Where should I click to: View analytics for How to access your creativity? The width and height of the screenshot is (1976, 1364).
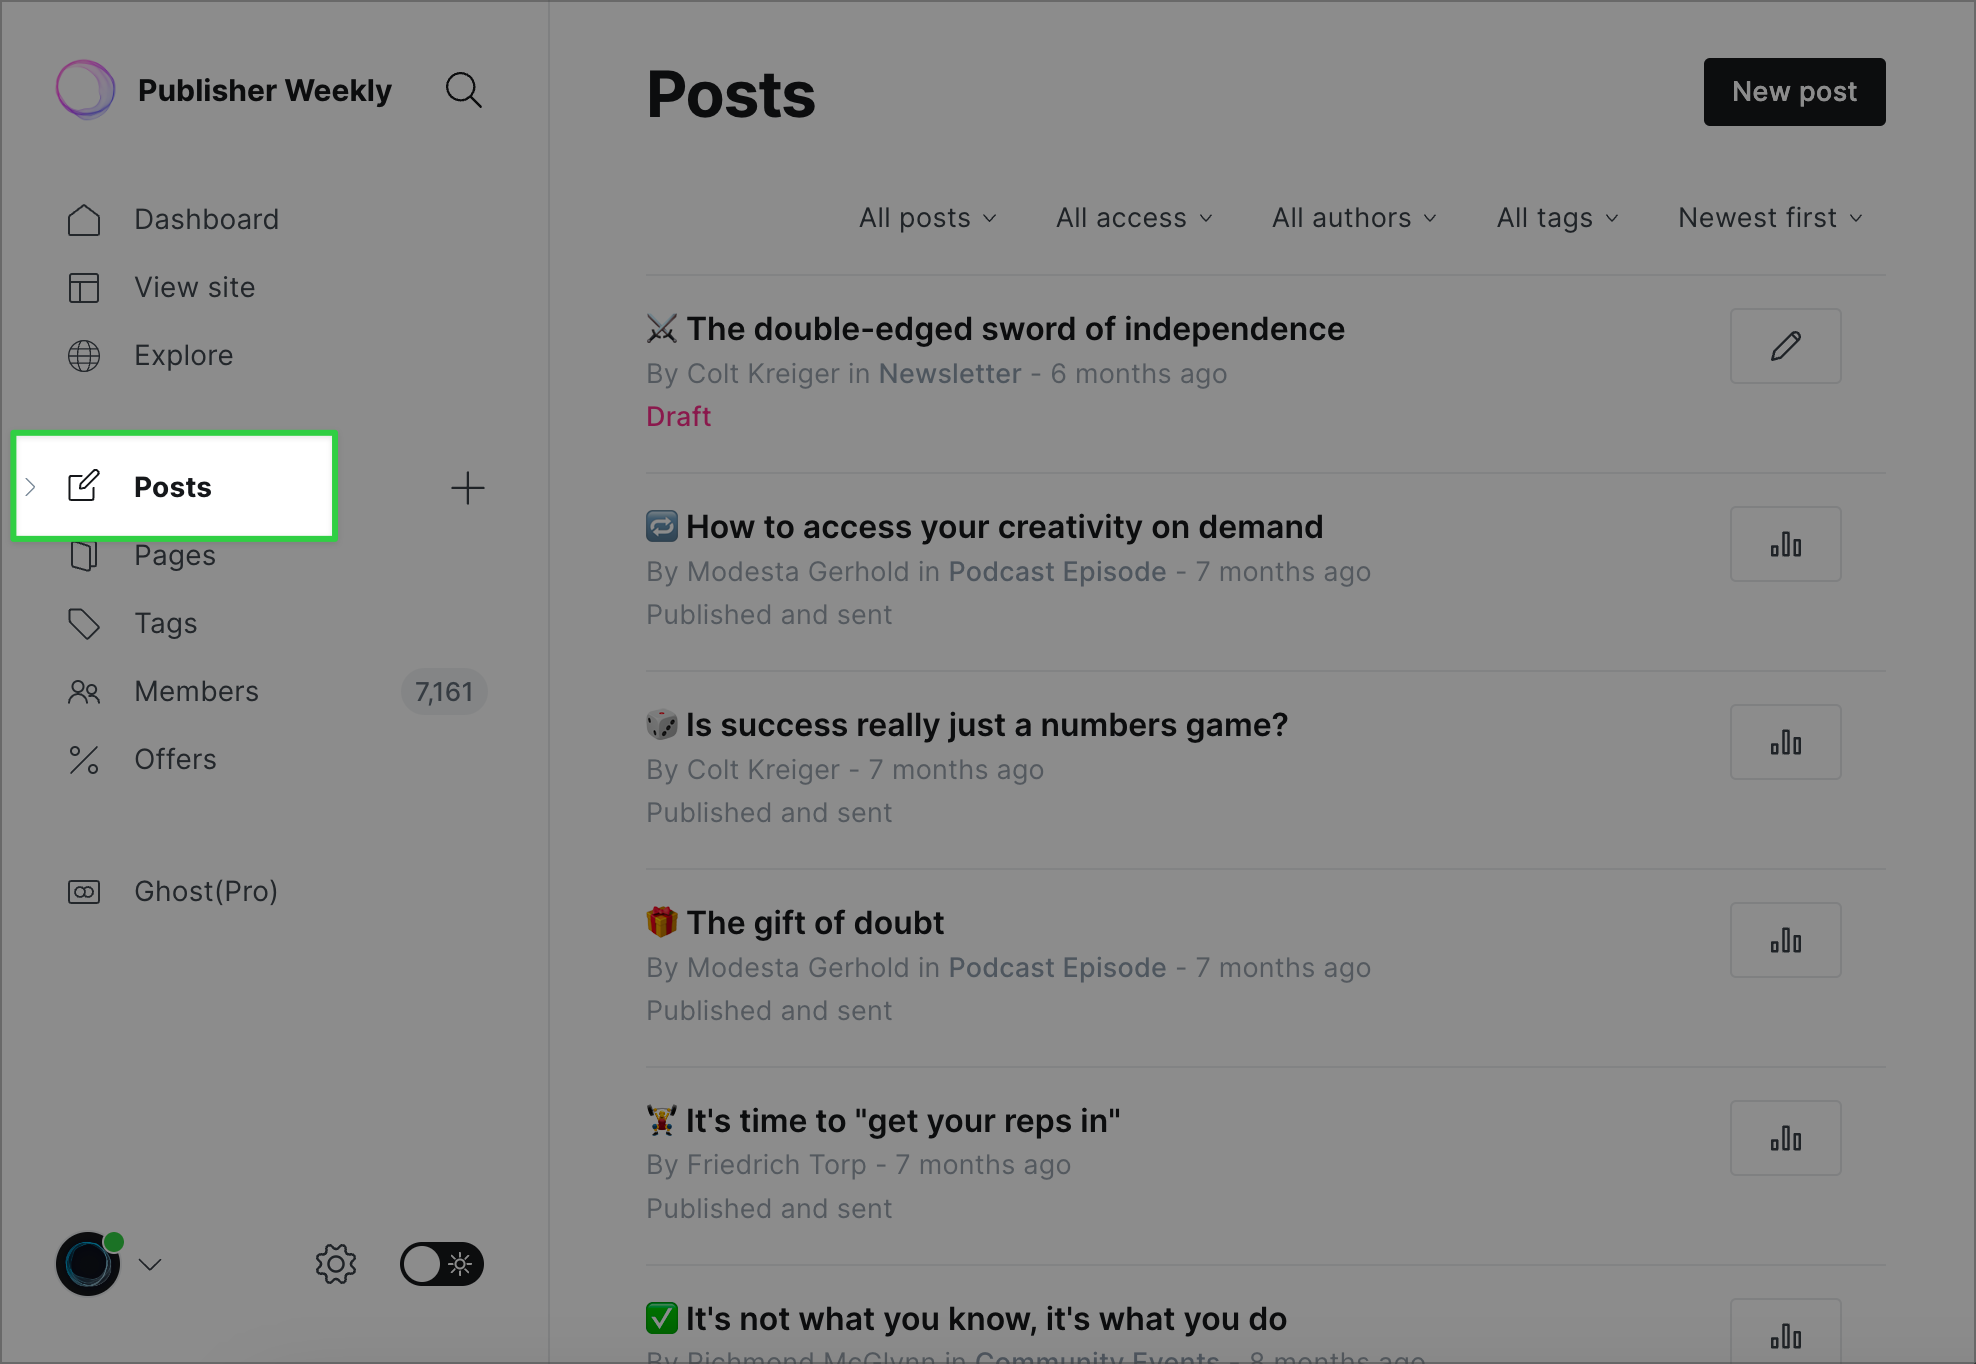1785,544
